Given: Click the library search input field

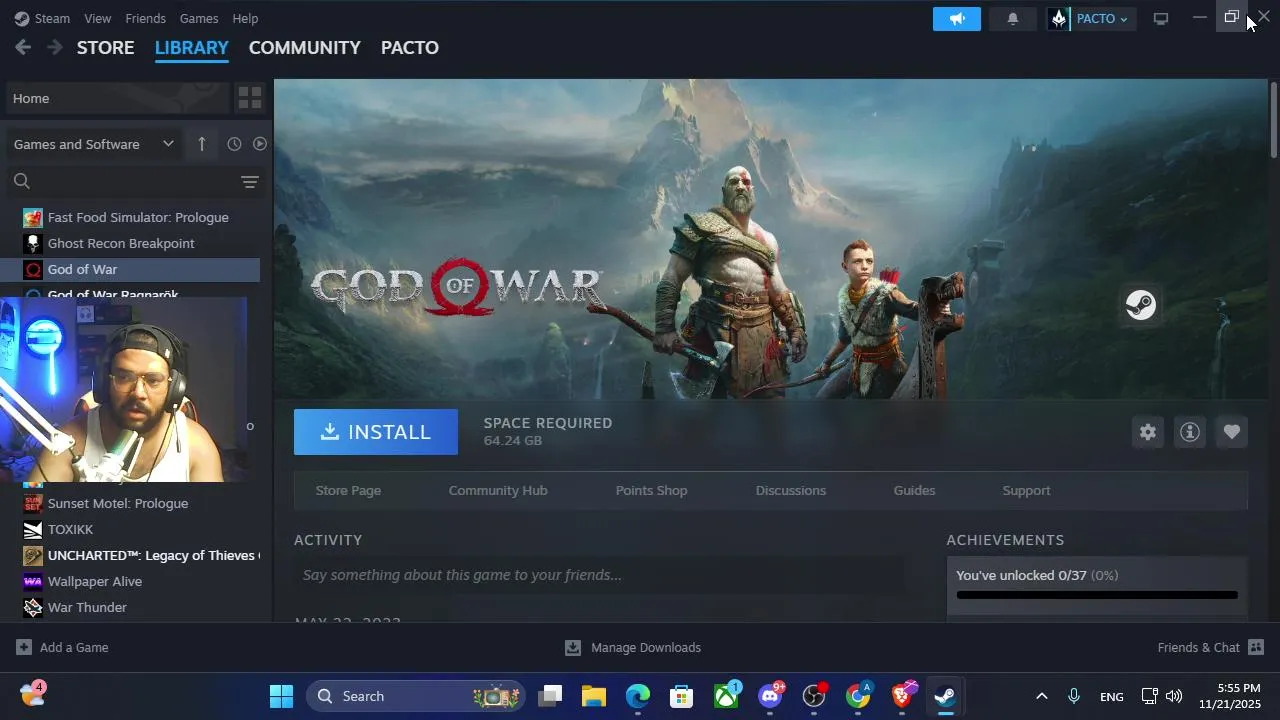Looking at the screenshot, I should pos(133,181).
